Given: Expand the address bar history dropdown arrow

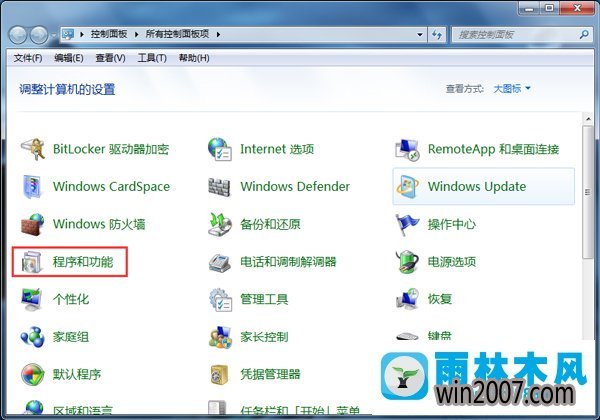Looking at the screenshot, I should (x=420, y=35).
